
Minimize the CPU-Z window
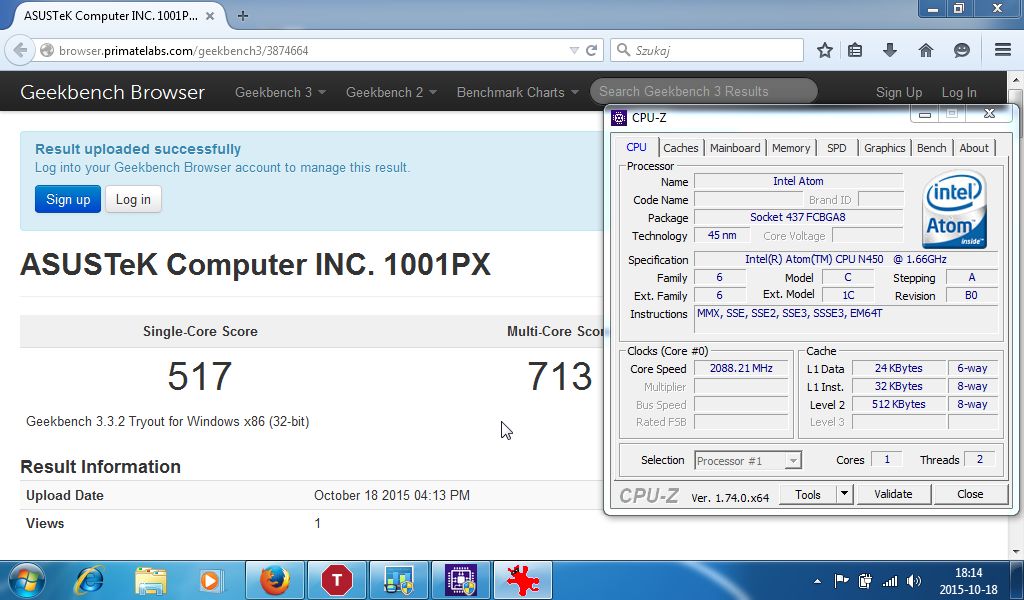point(924,114)
